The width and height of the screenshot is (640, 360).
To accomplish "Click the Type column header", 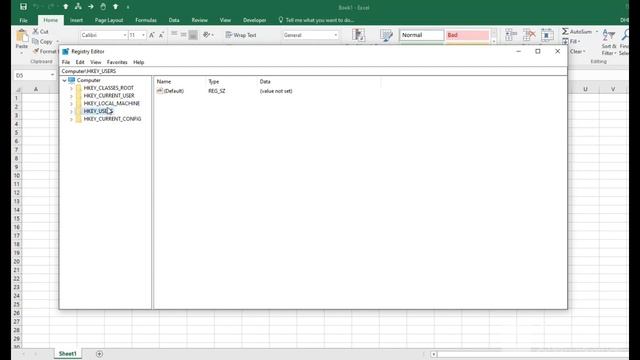I will [213, 82].
